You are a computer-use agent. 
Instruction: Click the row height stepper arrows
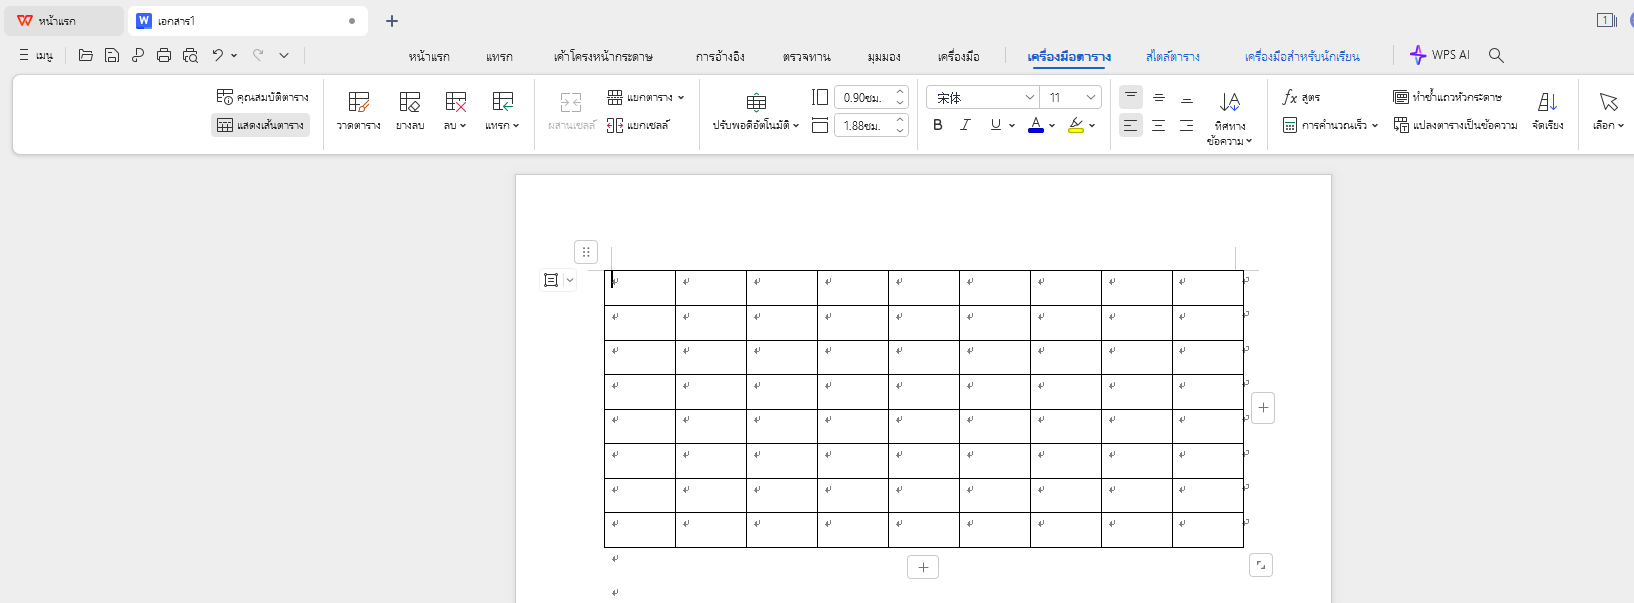(900, 97)
